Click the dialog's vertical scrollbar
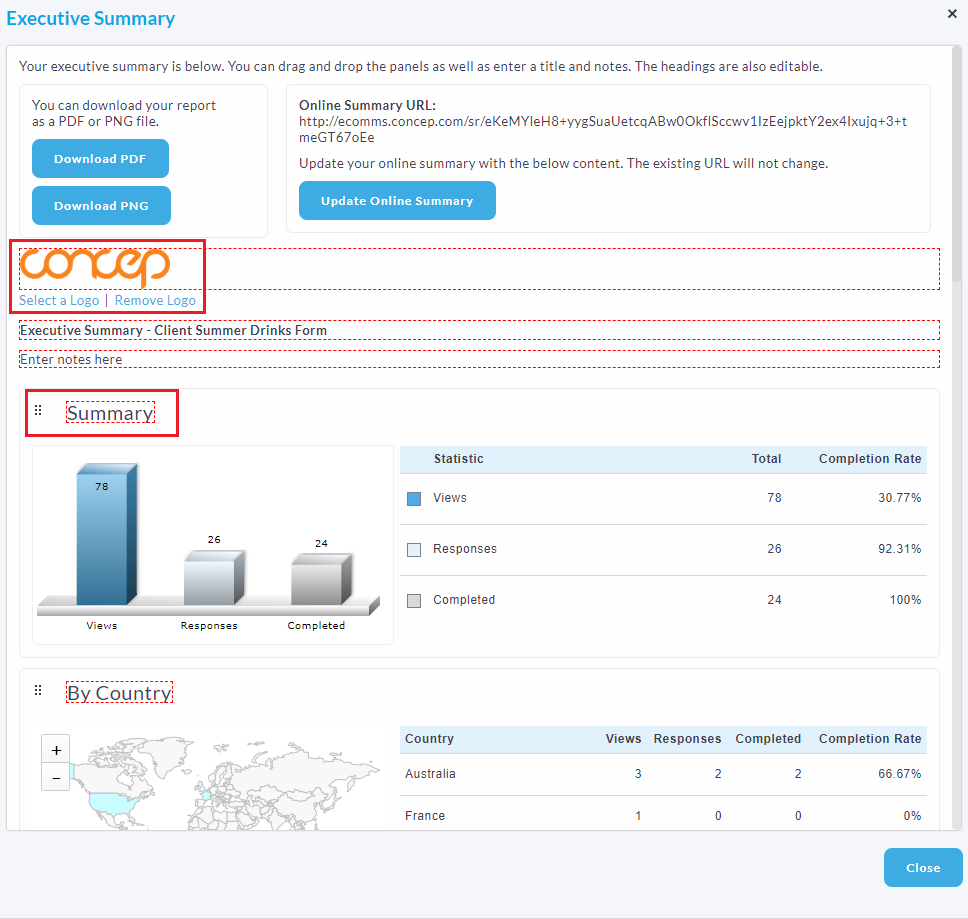This screenshot has width=968, height=919. 957,164
